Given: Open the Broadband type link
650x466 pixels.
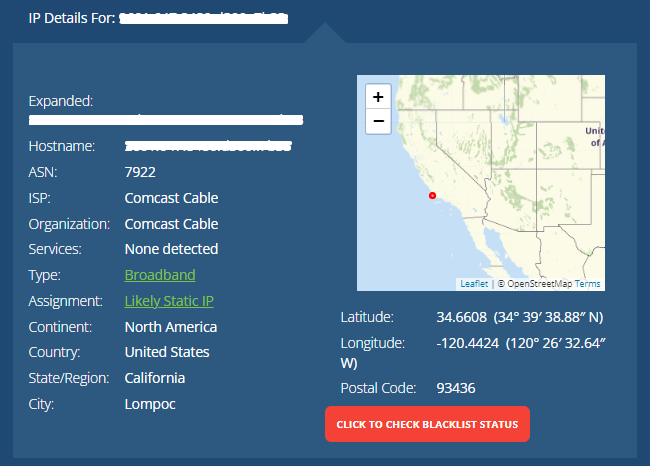Looking at the screenshot, I should (x=160, y=275).
